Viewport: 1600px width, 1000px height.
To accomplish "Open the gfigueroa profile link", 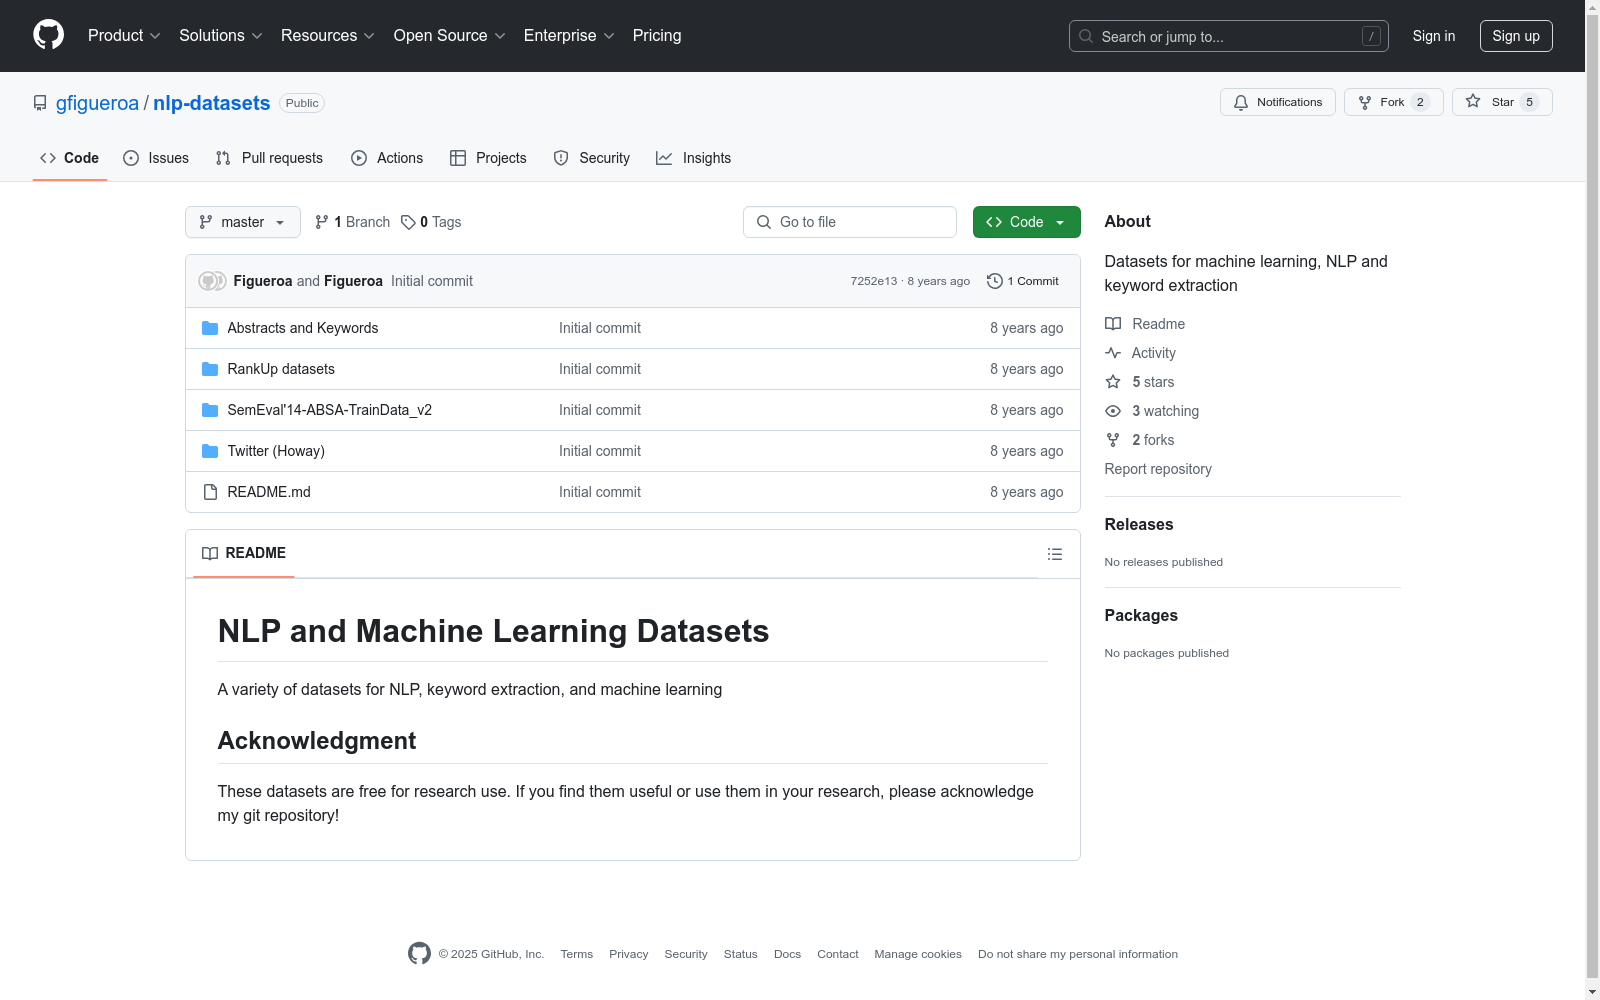I will point(97,103).
